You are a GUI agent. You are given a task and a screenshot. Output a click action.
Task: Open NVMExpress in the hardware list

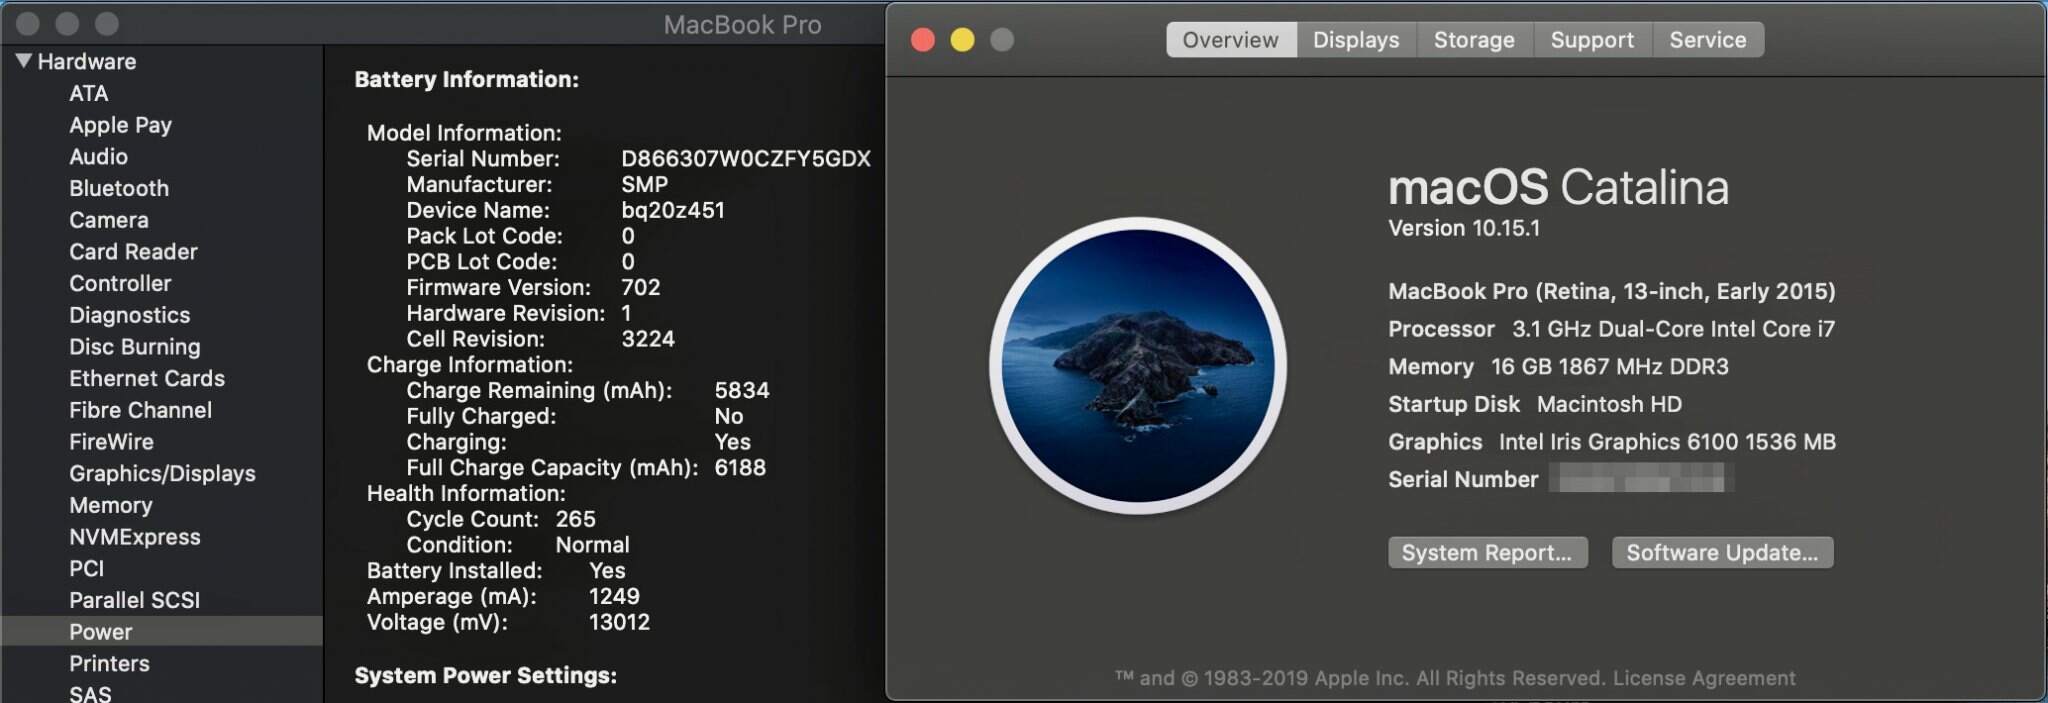[135, 537]
